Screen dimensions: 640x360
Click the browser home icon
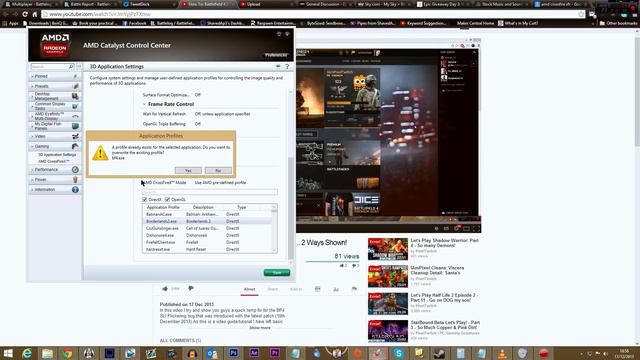(35, 14)
